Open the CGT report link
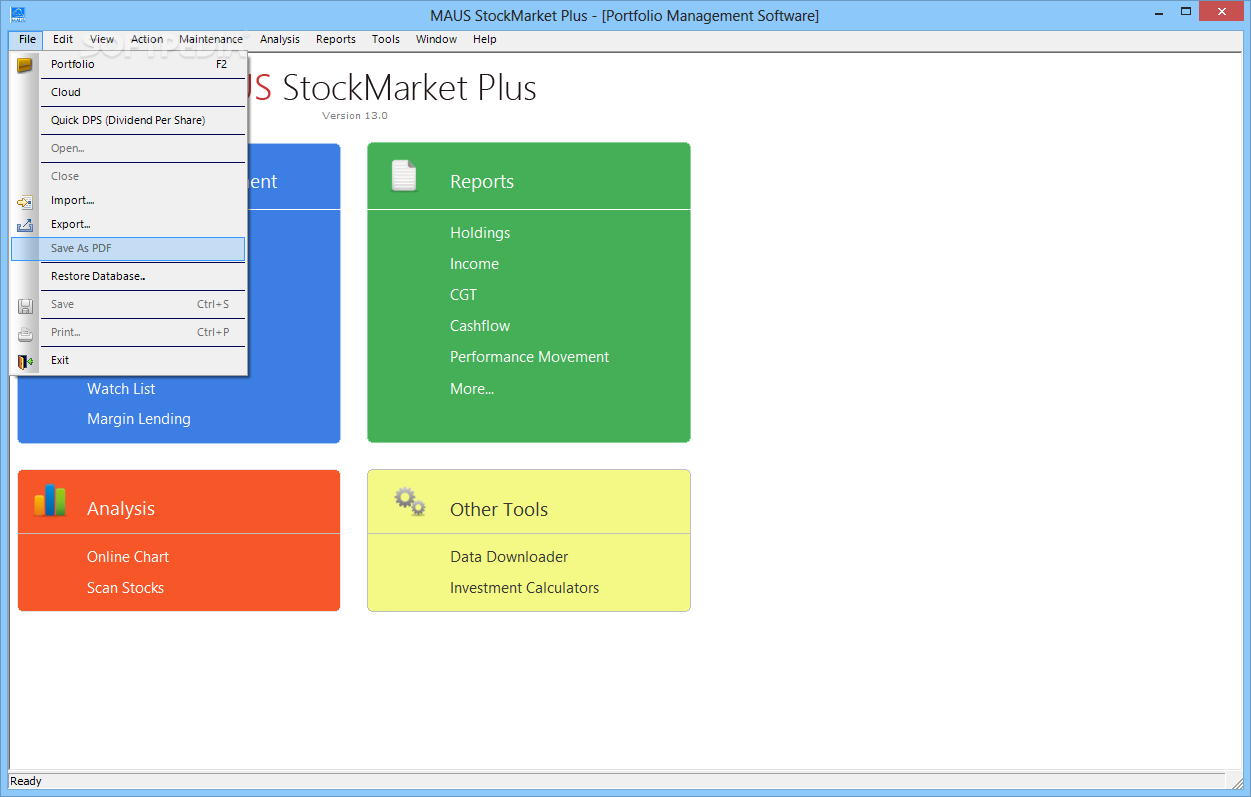Viewport: 1251px width, 797px height. (463, 295)
